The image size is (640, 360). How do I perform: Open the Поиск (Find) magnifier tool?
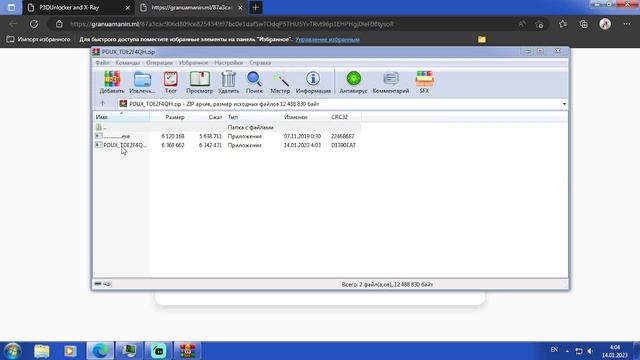click(254, 82)
